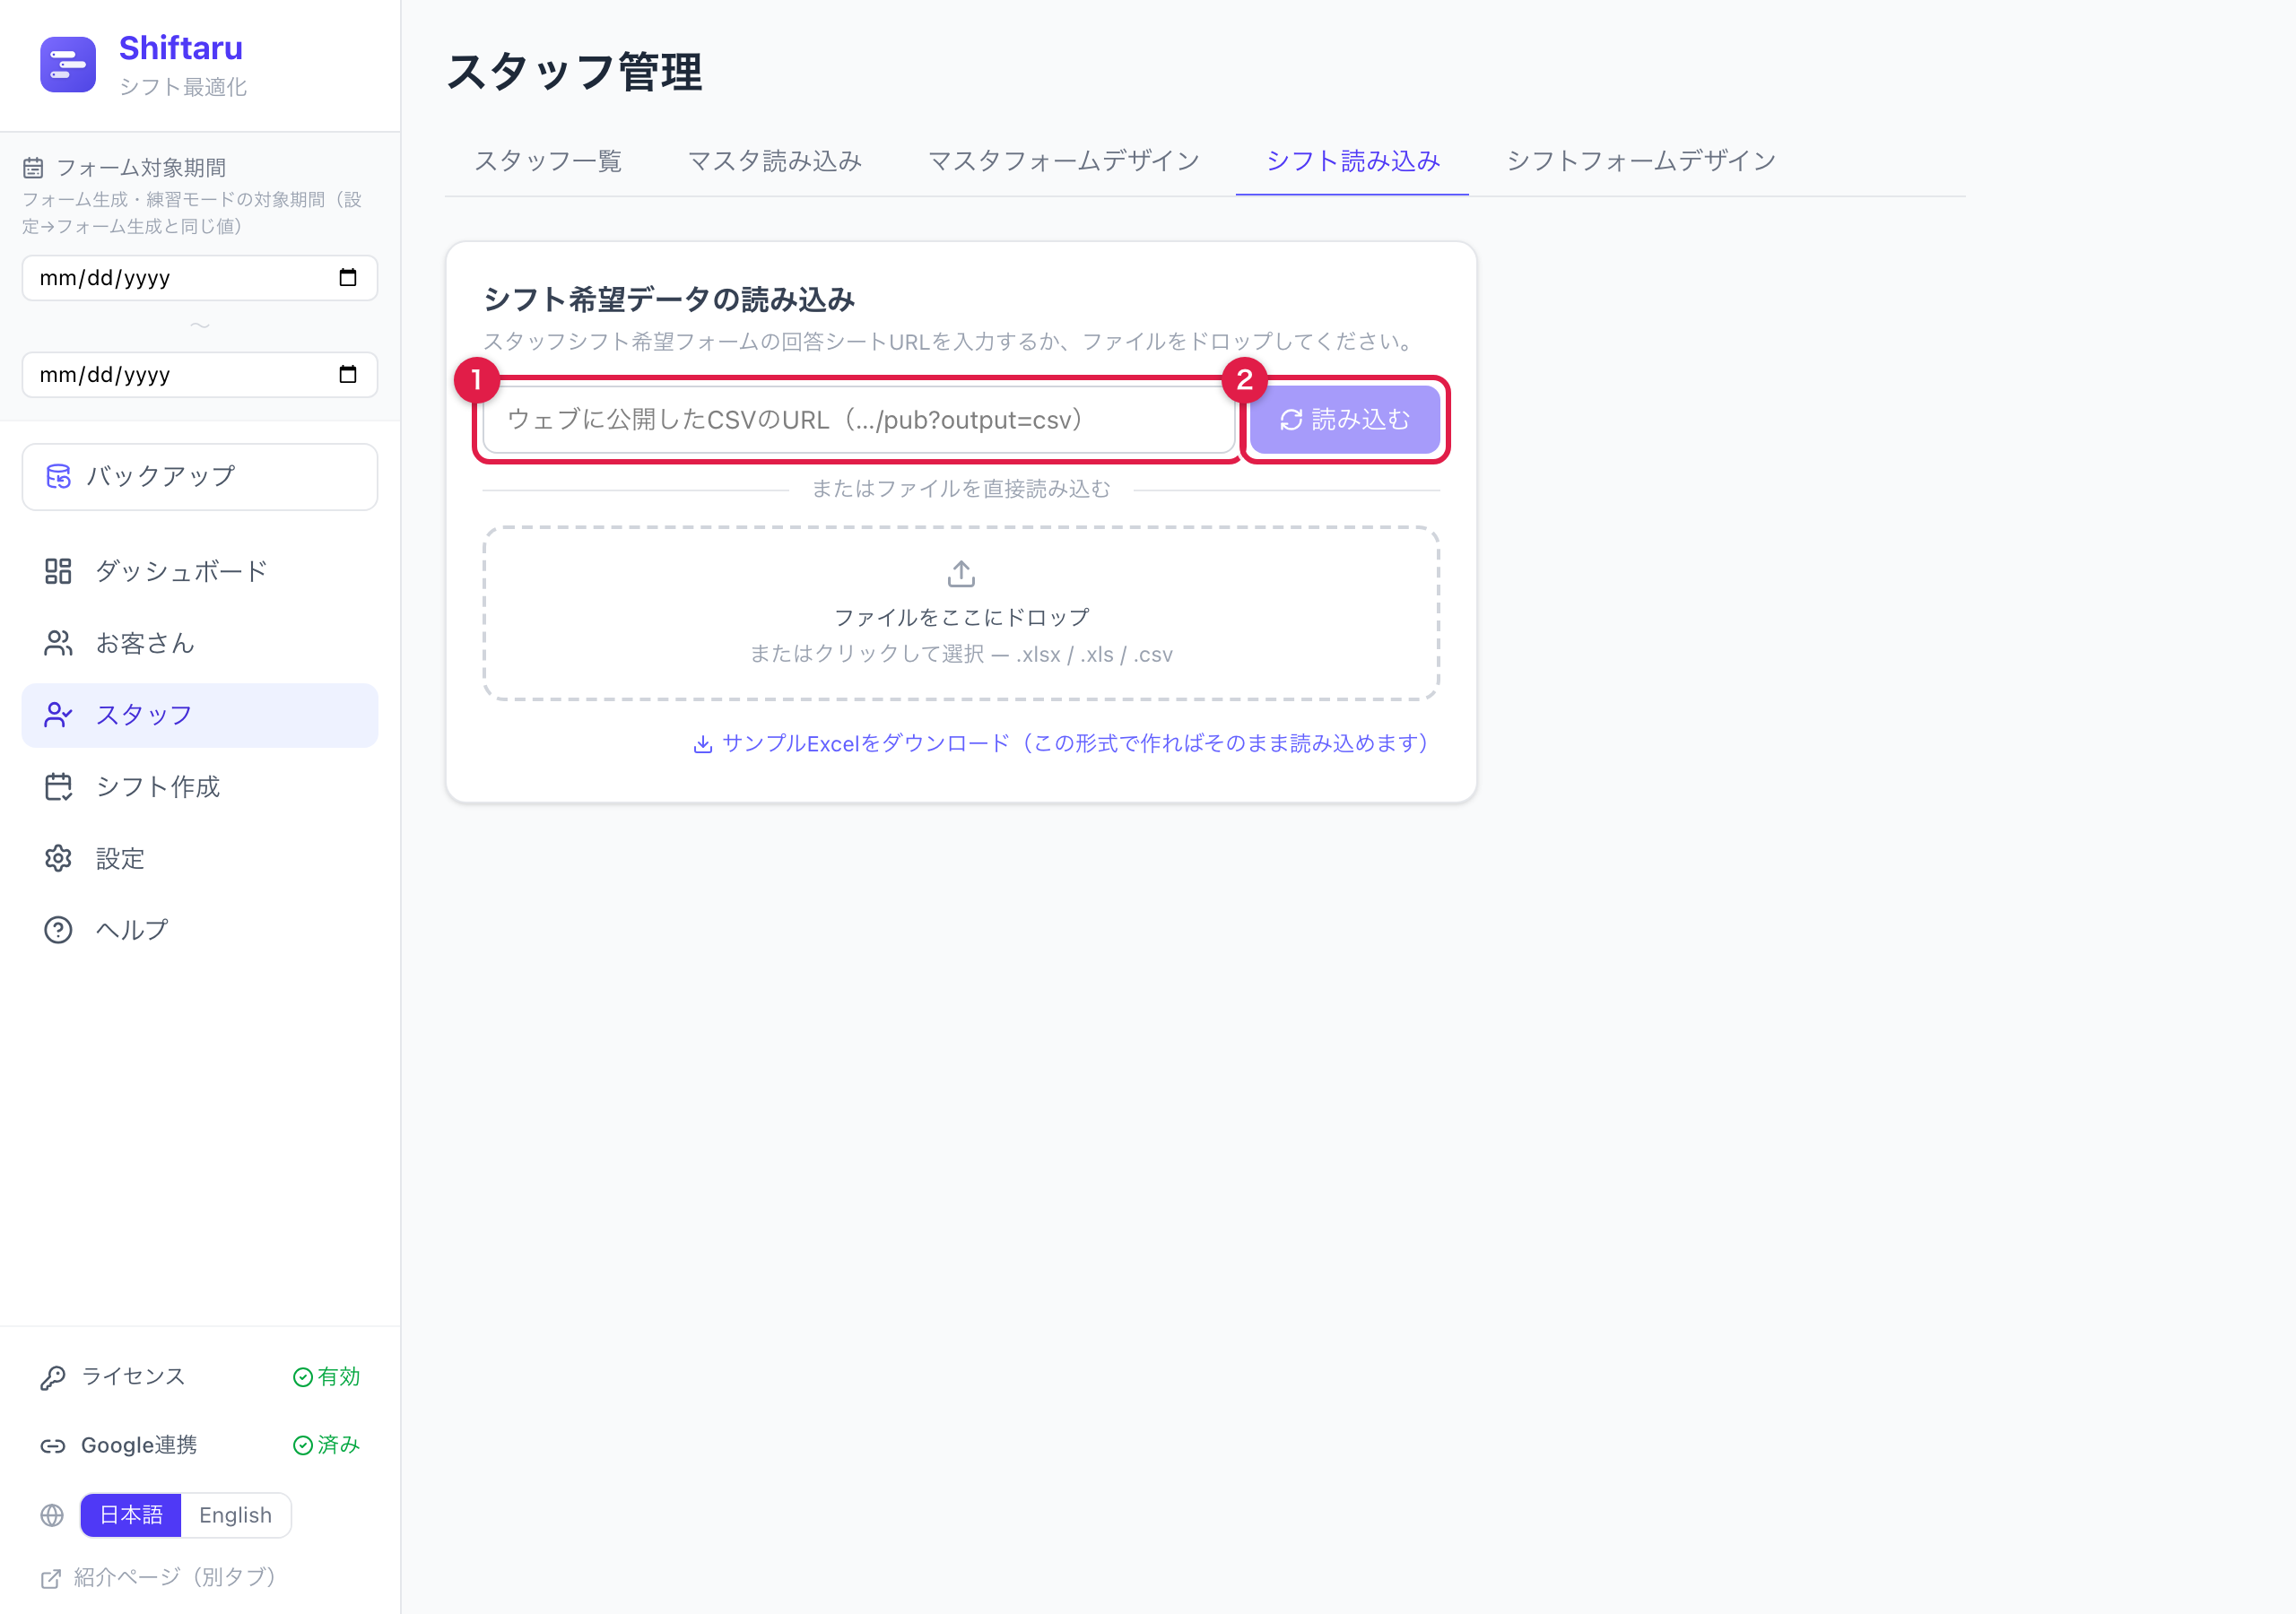
Task: Click the green check icon next to 有効
Action: pos(303,1378)
